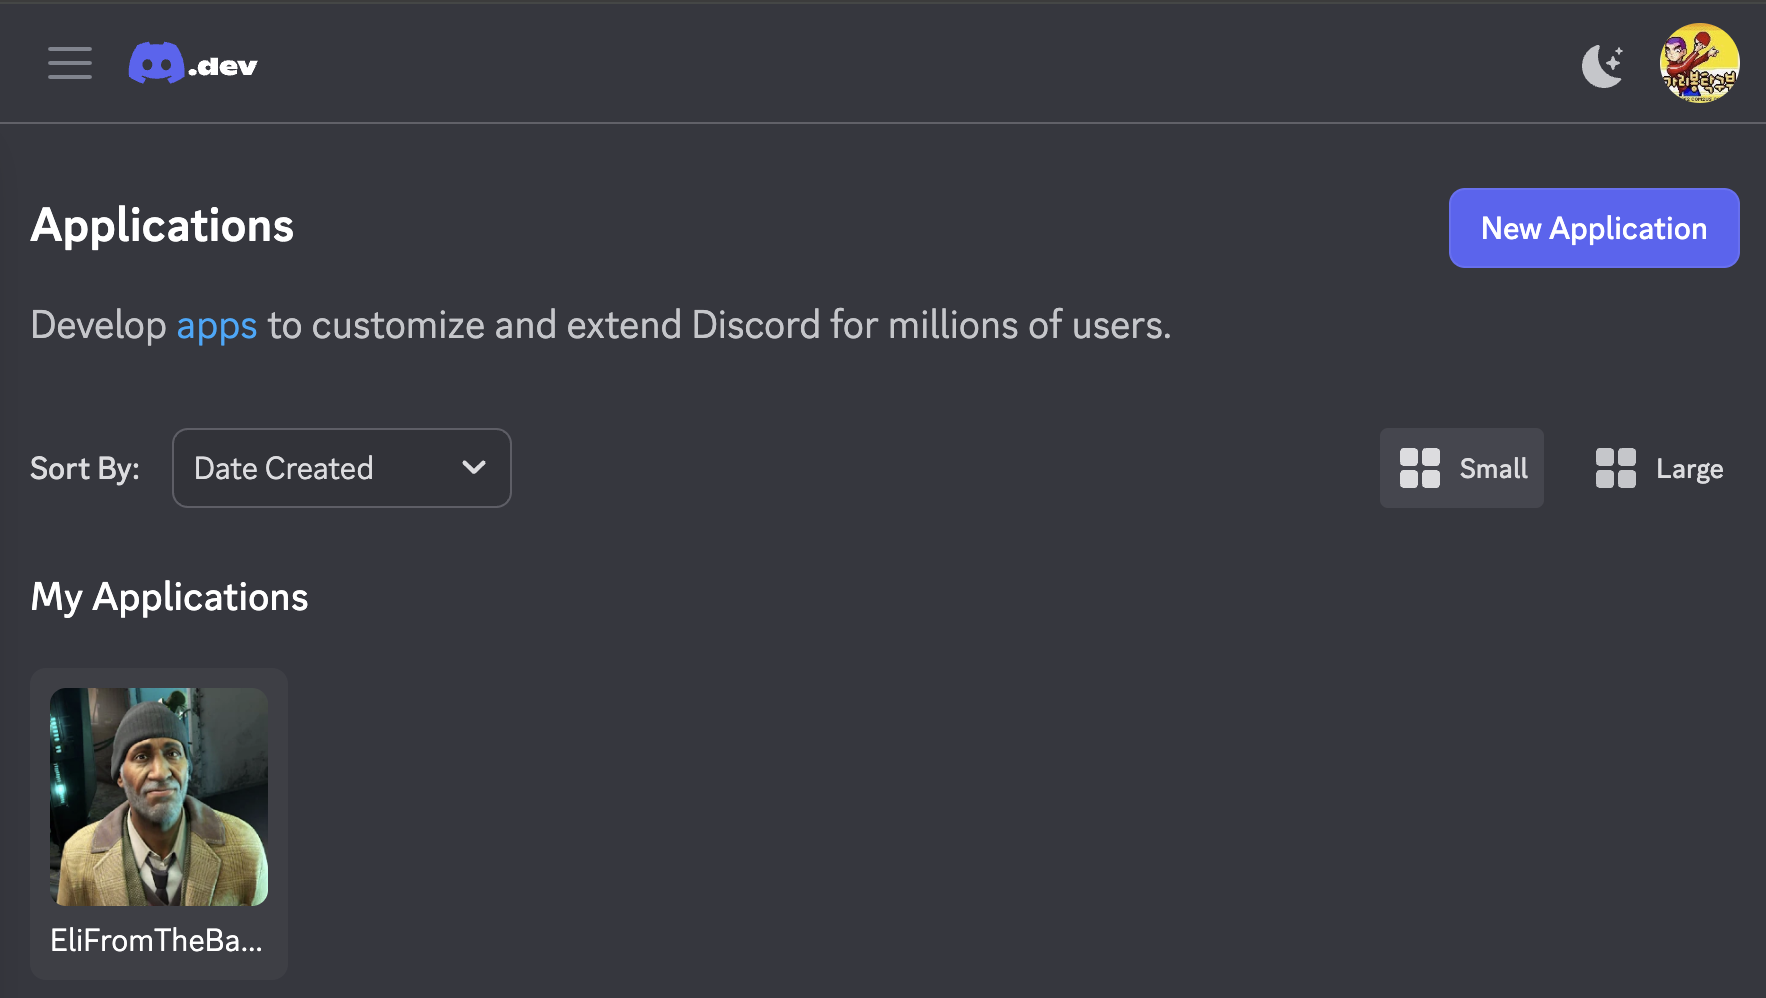Click the Small view grid icon
This screenshot has width=1766, height=998.
click(1419, 468)
